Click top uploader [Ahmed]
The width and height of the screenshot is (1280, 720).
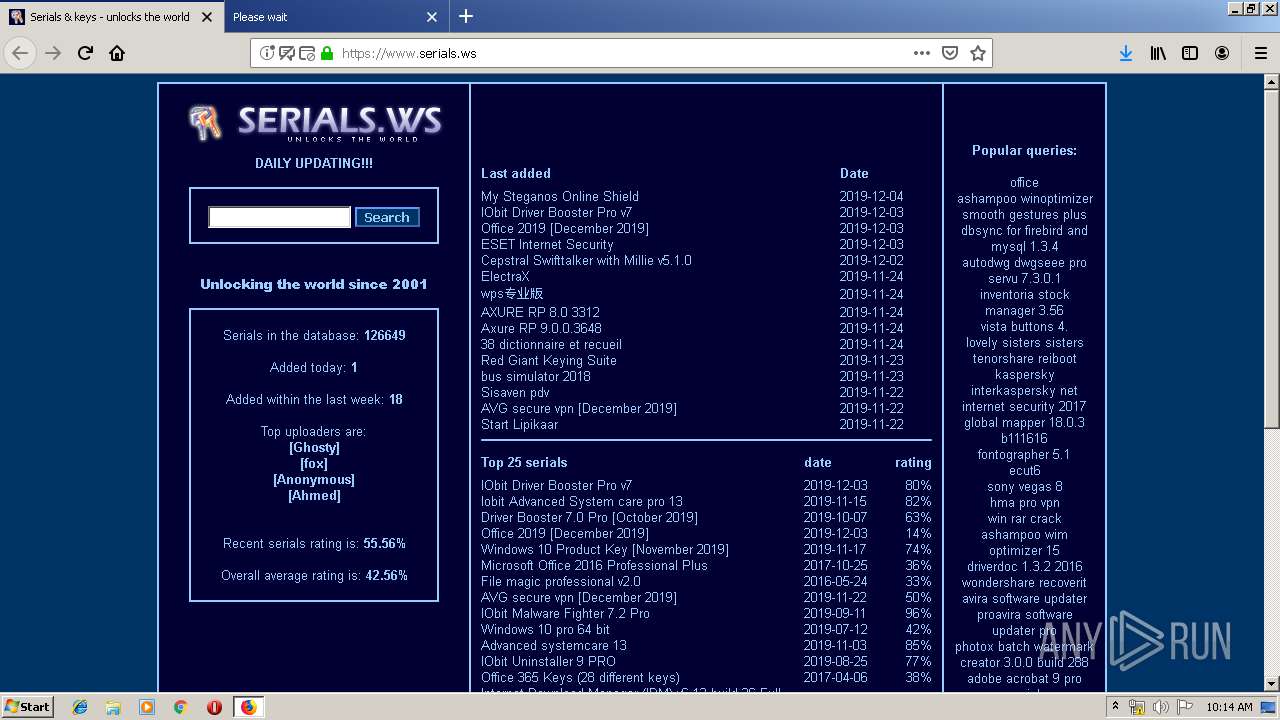tap(314, 495)
